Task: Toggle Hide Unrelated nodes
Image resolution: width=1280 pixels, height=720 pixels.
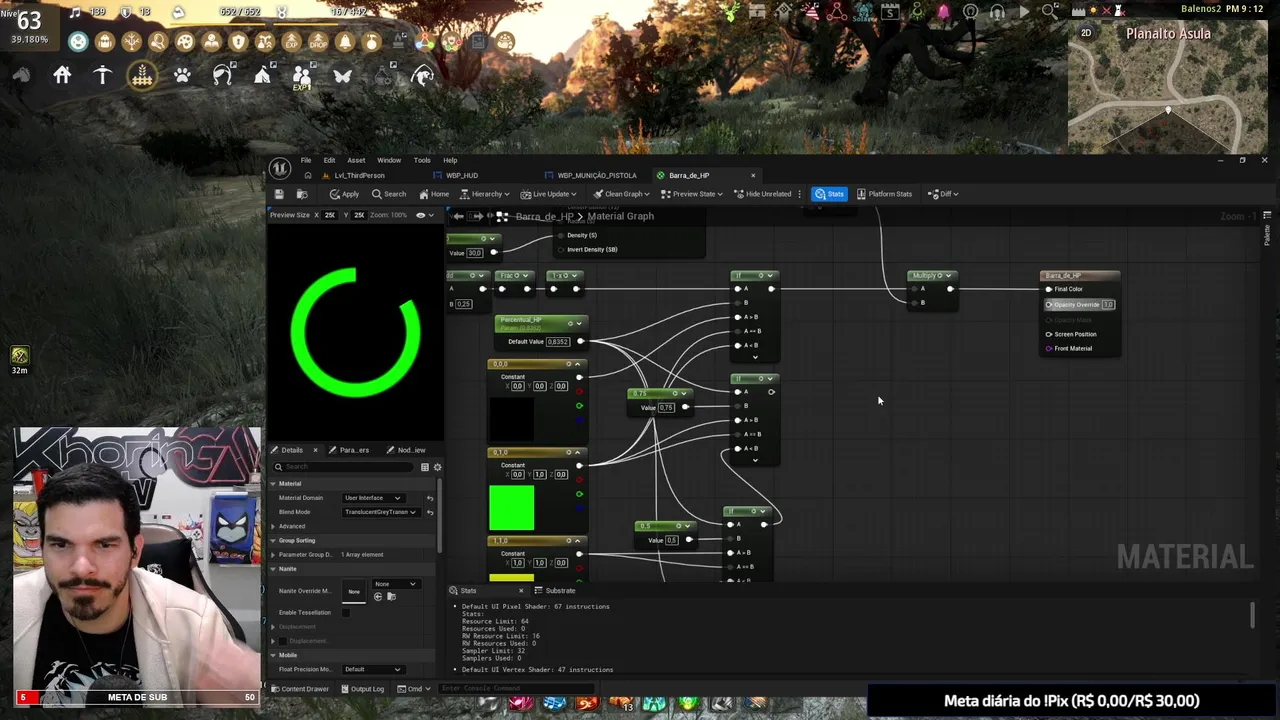Action: (762, 194)
